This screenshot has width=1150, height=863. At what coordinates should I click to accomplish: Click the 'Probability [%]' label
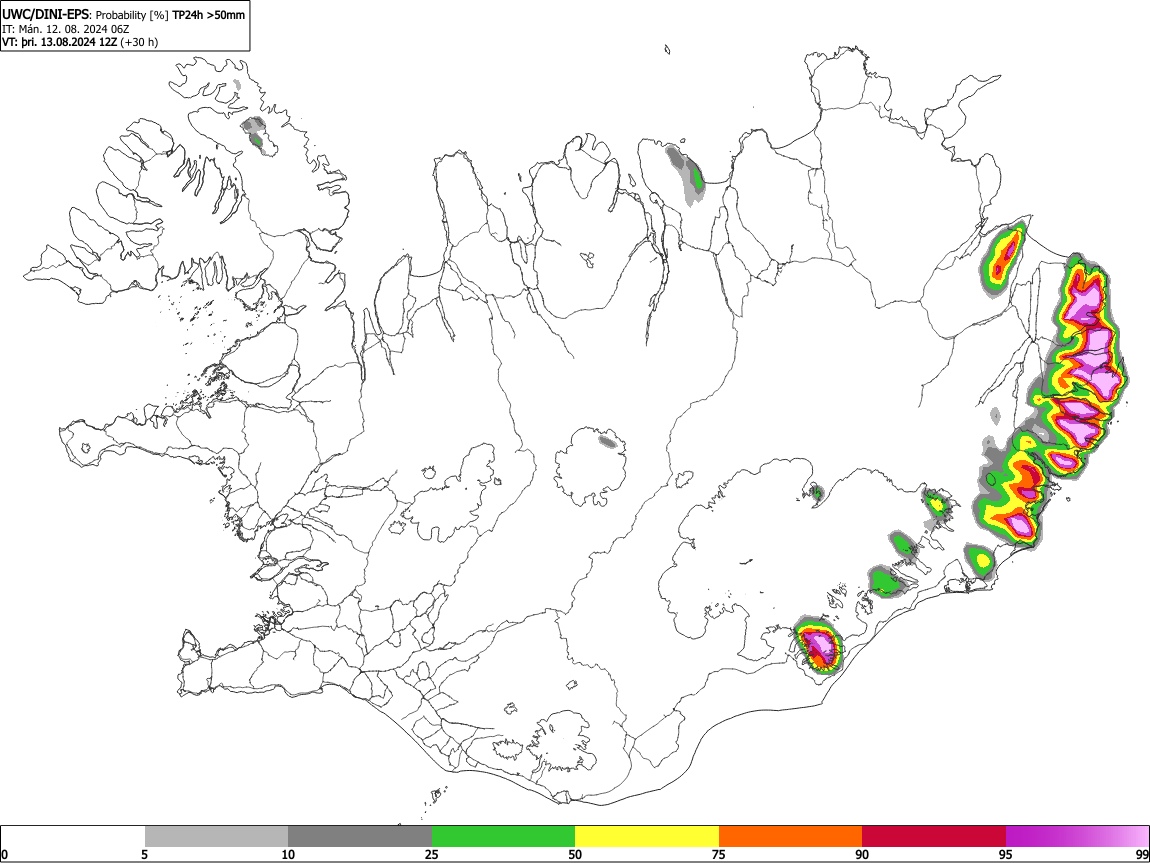132,15
